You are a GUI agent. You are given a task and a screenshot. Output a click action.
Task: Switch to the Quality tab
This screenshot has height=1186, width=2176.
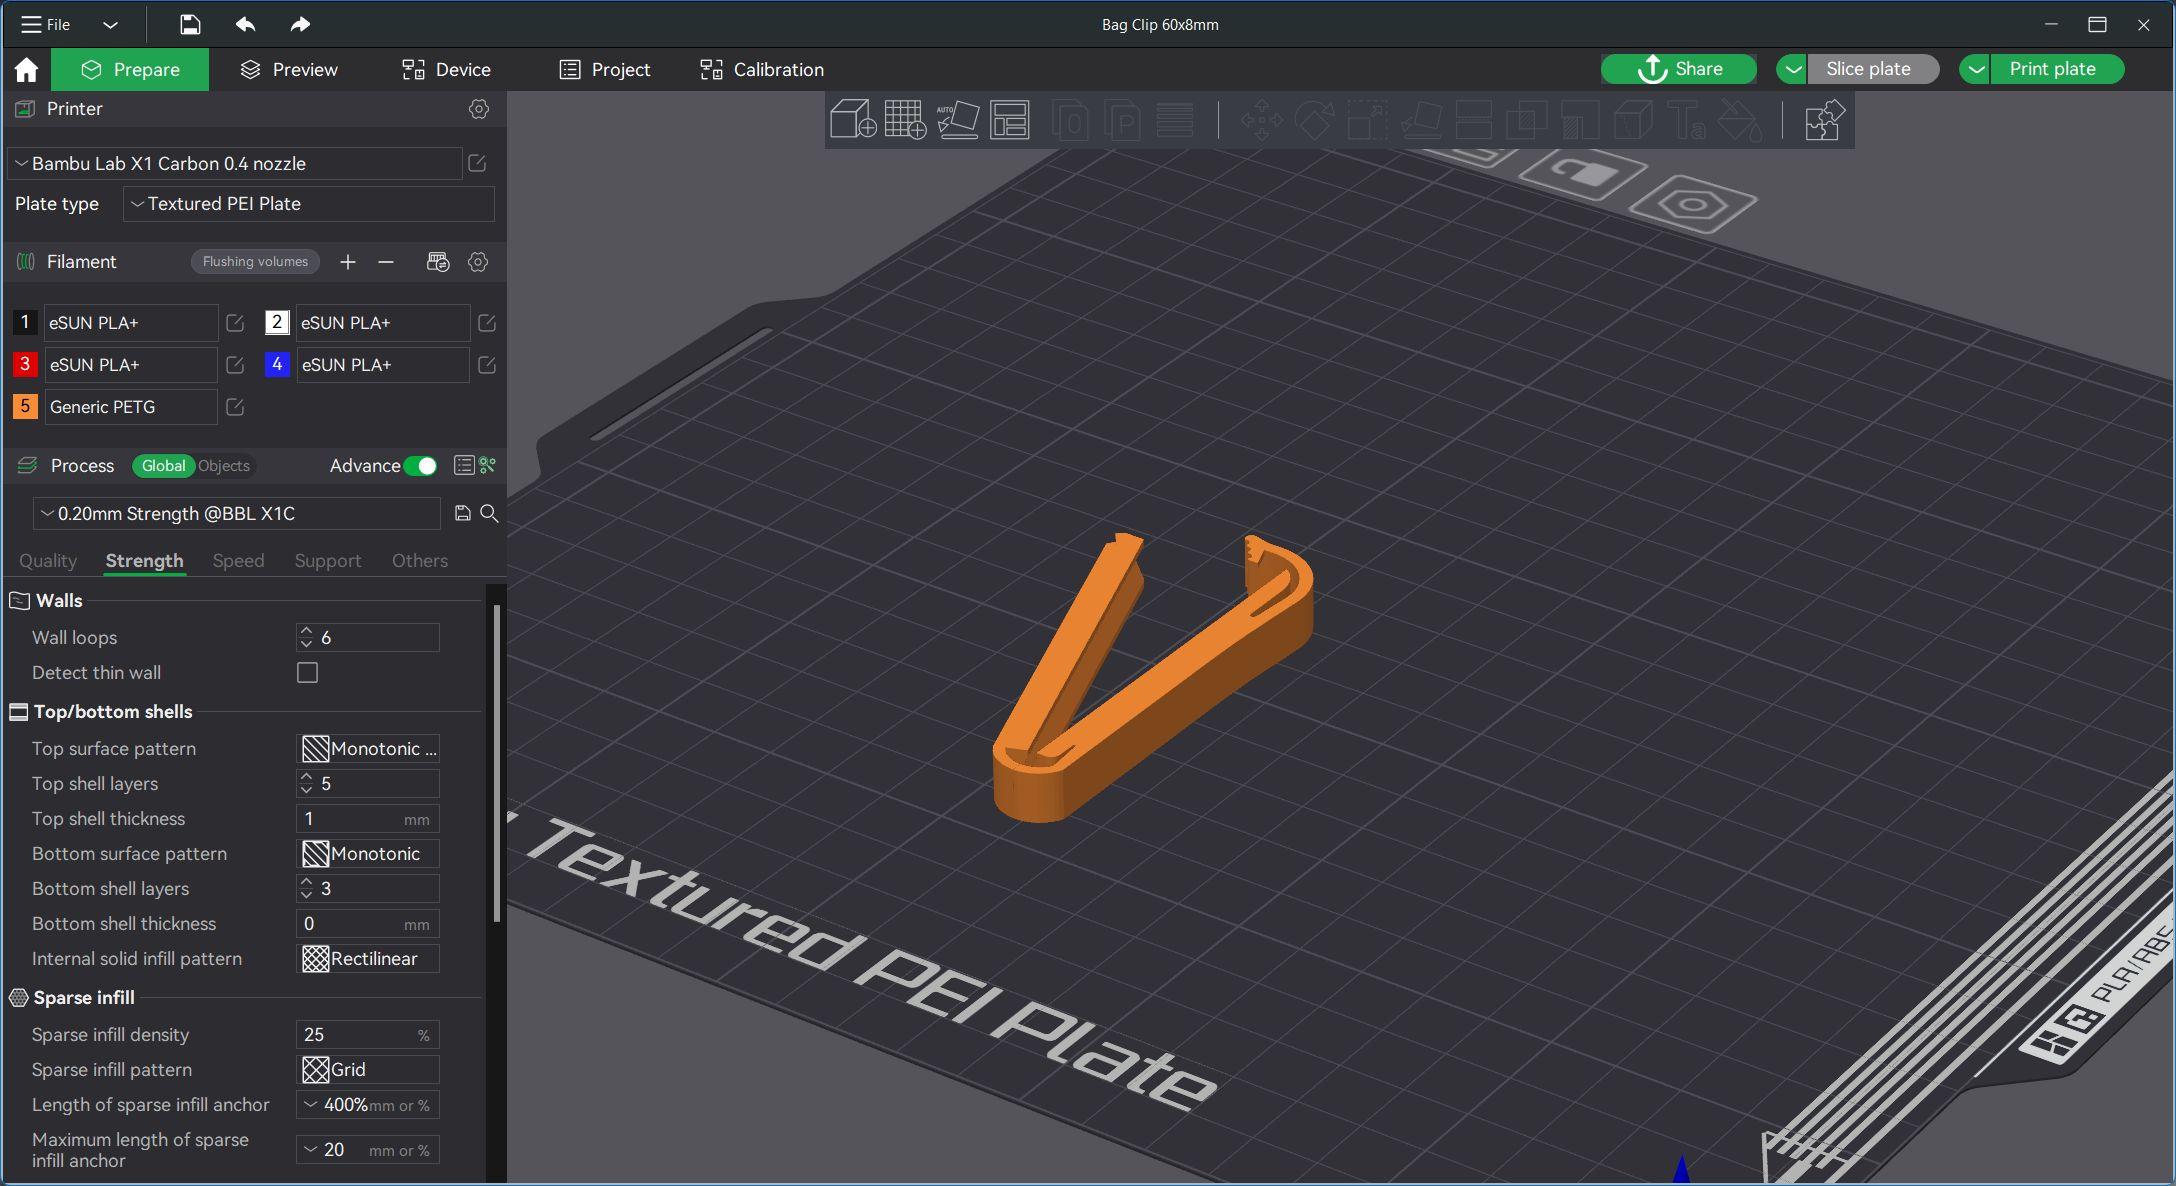(x=48, y=559)
